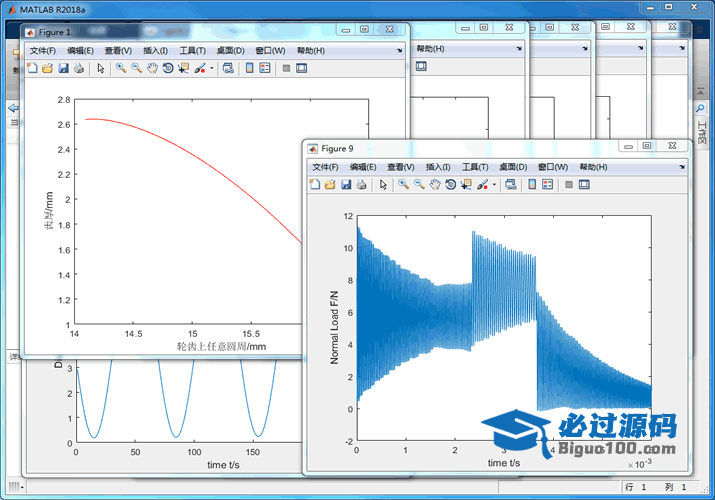Enable Zoom In mode in Figure 9
This screenshot has width=715, height=500.
click(x=403, y=184)
